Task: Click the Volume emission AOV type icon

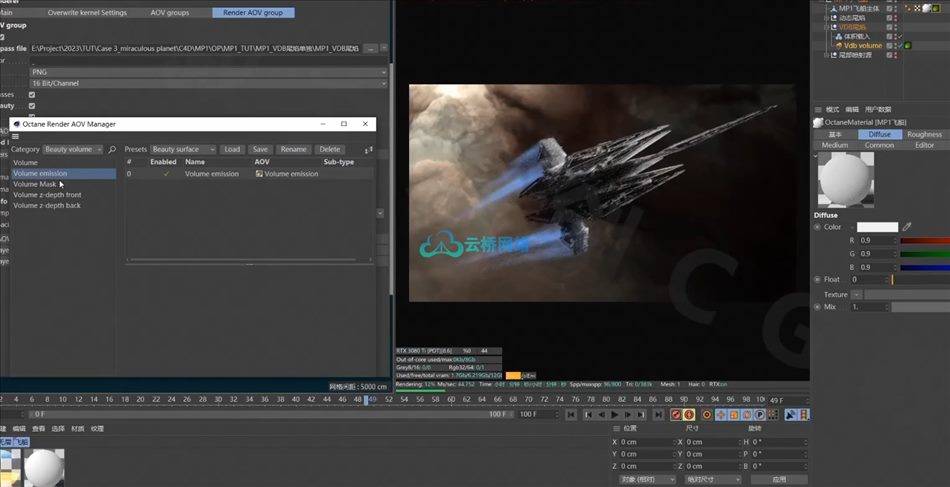Action: tap(259, 173)
